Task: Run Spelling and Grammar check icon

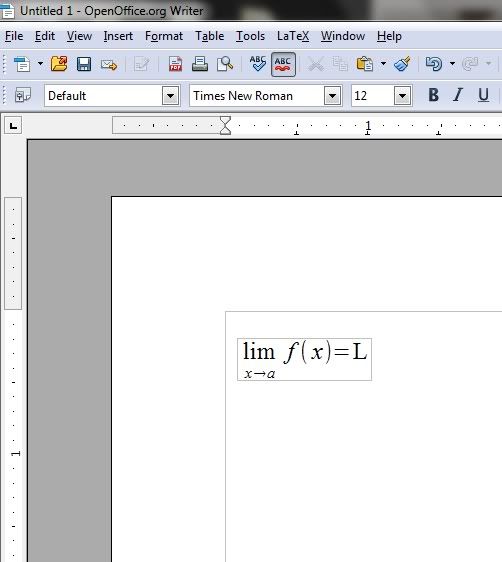Action: (258, 64)
